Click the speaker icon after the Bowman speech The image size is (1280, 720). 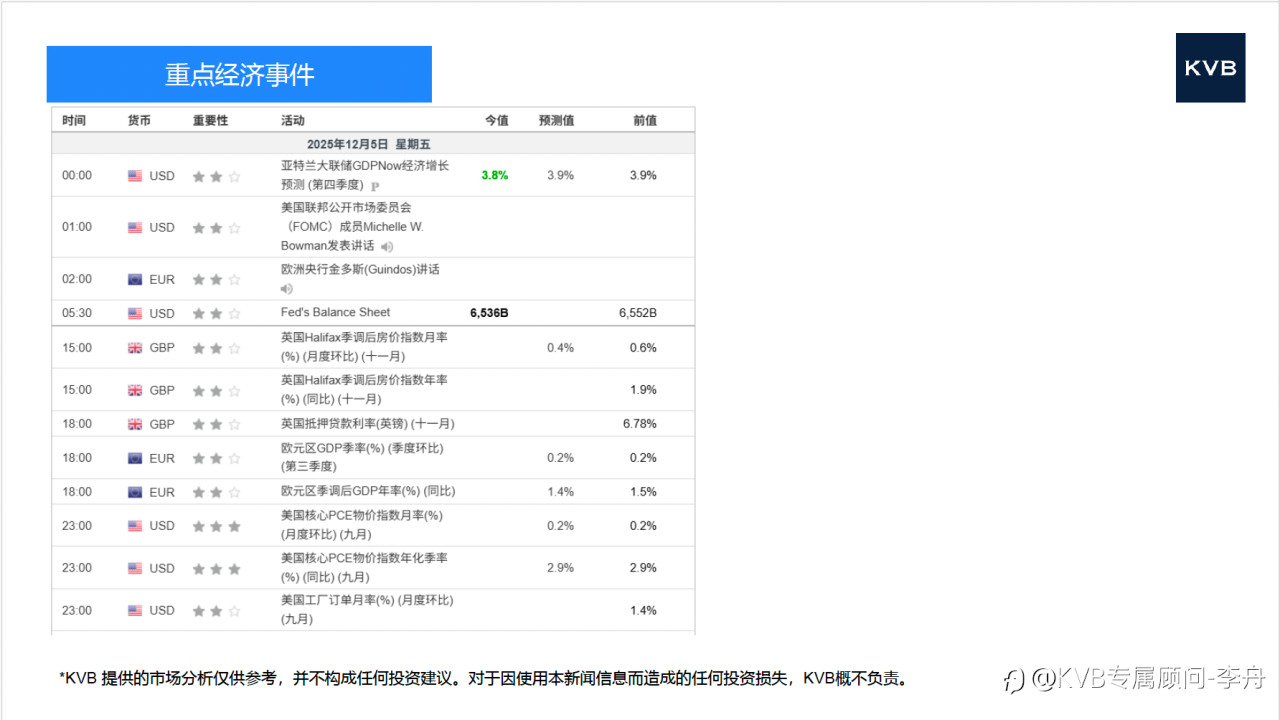[387, 246]
